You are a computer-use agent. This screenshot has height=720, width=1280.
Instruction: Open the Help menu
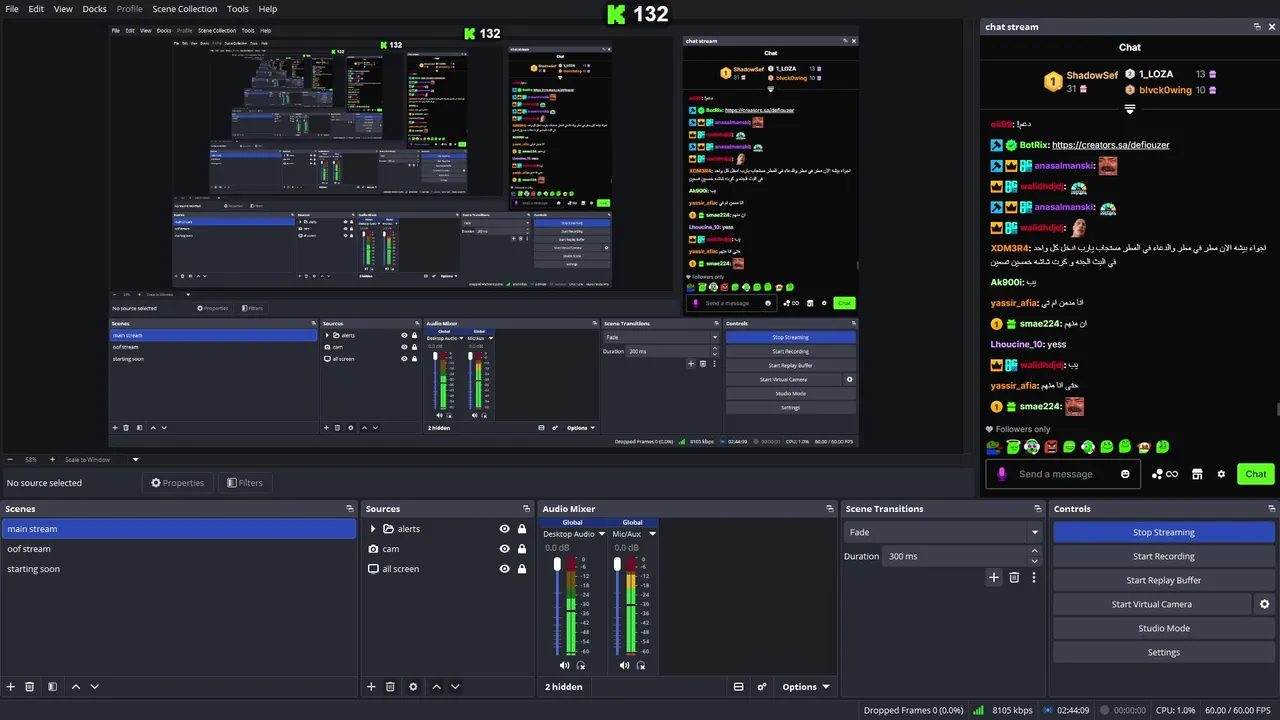pyautogui.click(x=268, y=9)
